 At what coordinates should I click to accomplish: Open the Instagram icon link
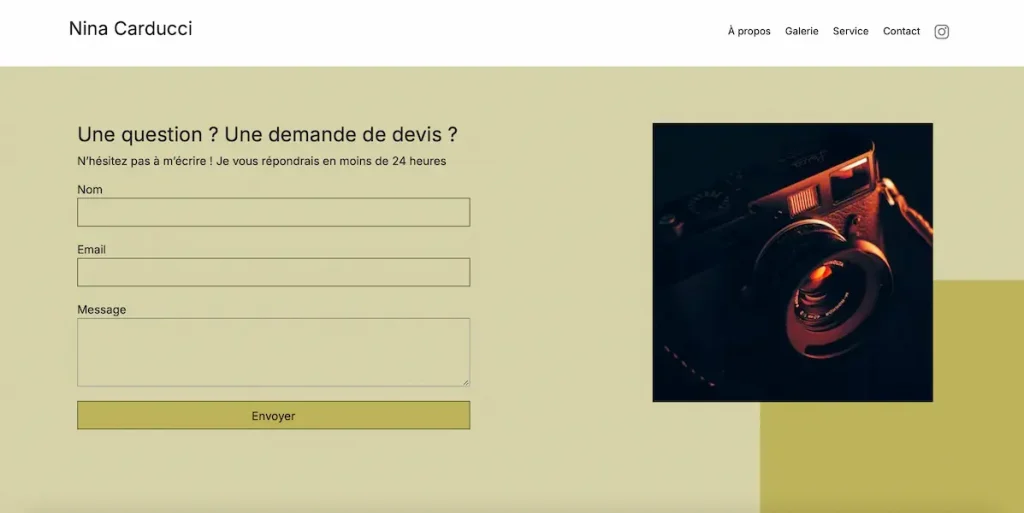[x=941, y=31]
